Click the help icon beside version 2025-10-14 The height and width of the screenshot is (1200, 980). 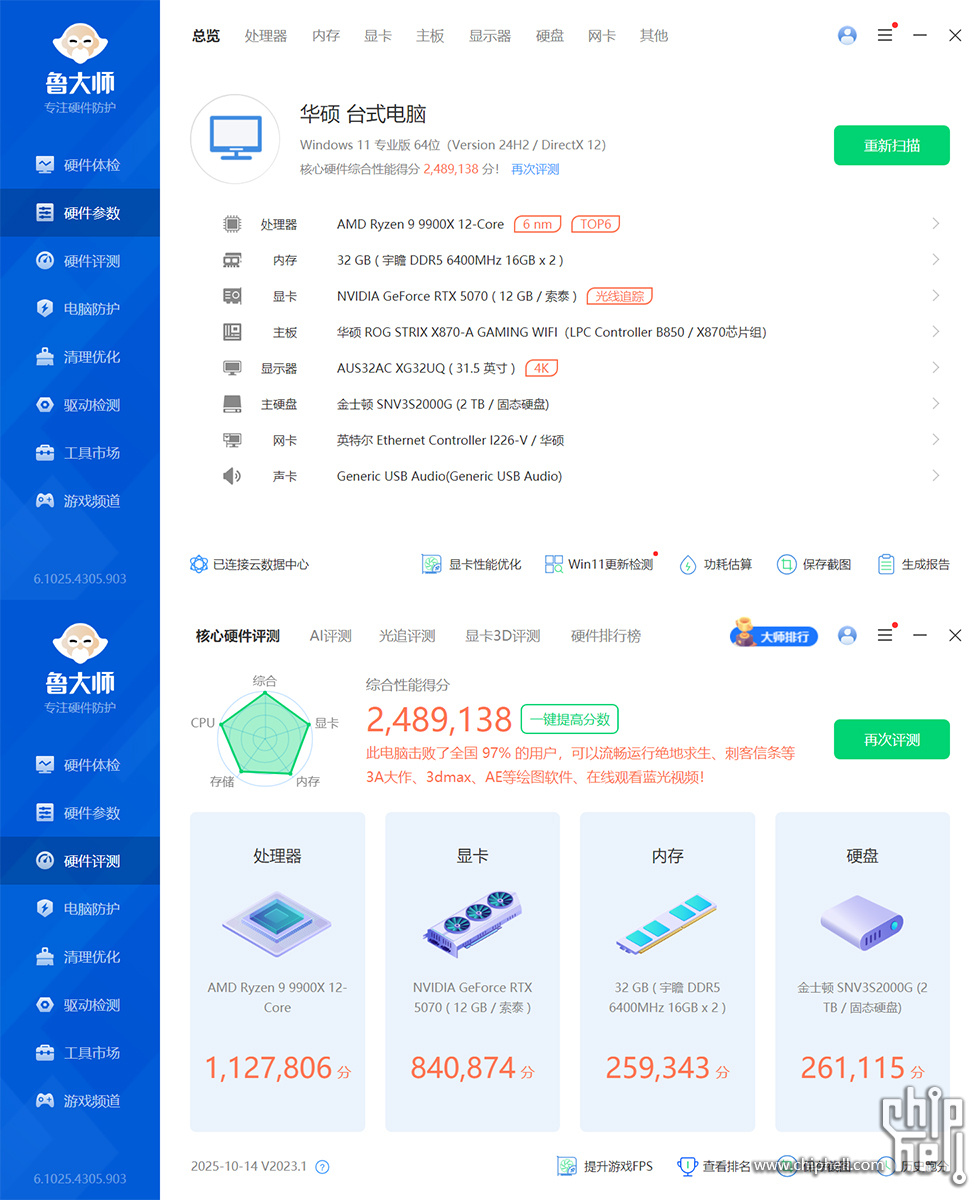(x=322, y=1167)
